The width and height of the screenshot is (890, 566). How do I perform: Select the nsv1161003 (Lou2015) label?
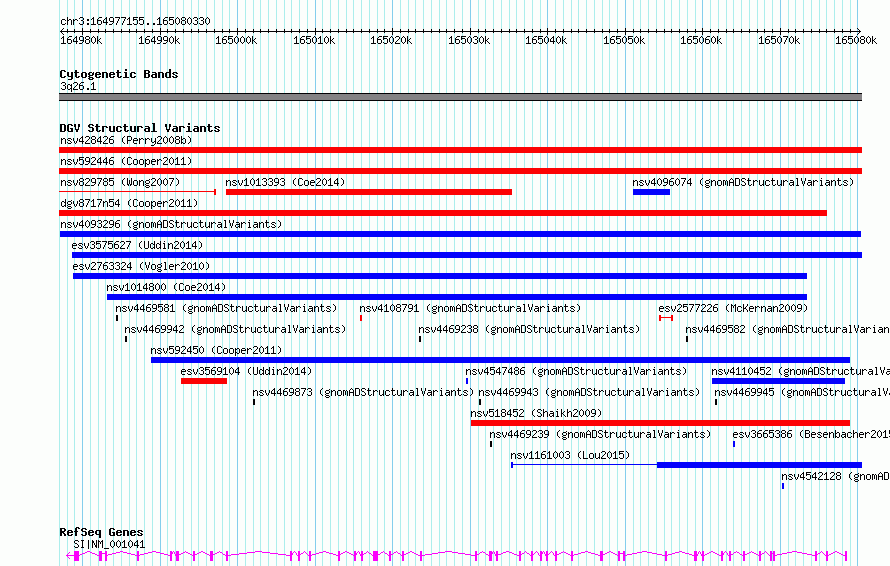(570, 455)
